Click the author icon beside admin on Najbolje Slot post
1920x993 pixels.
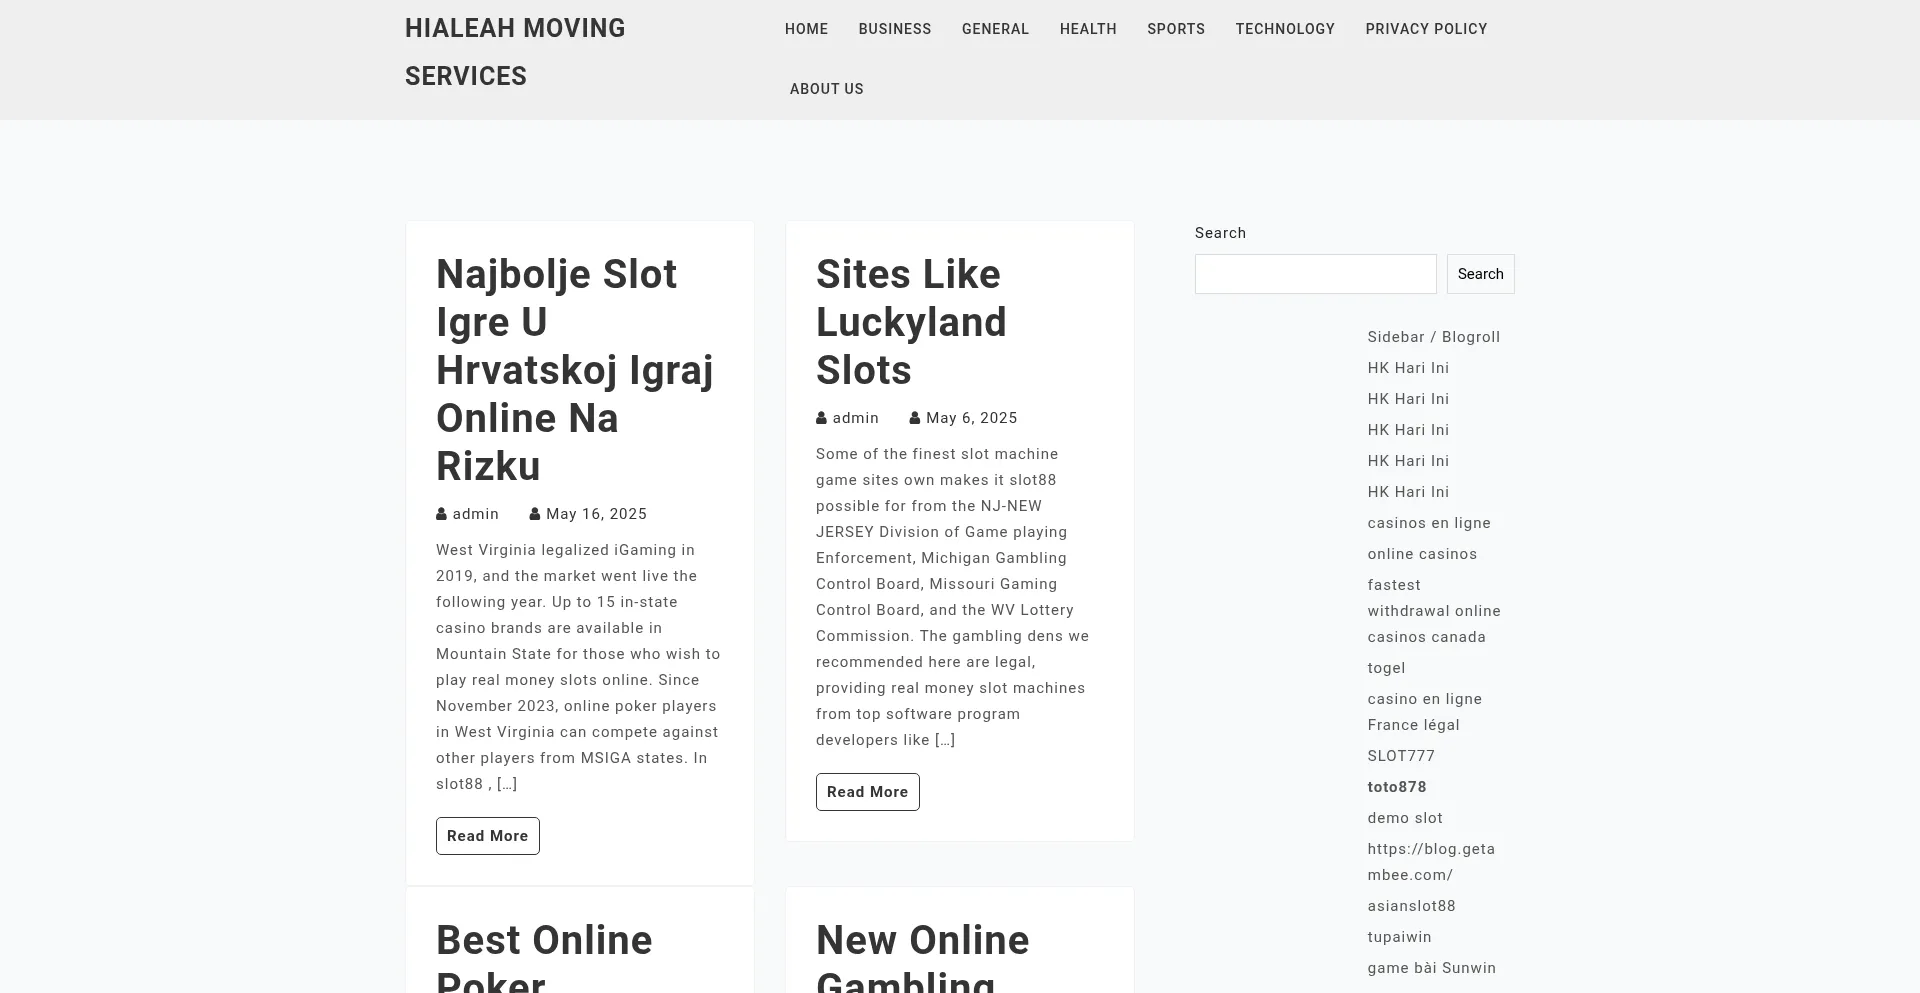click(x=441, y=514)
